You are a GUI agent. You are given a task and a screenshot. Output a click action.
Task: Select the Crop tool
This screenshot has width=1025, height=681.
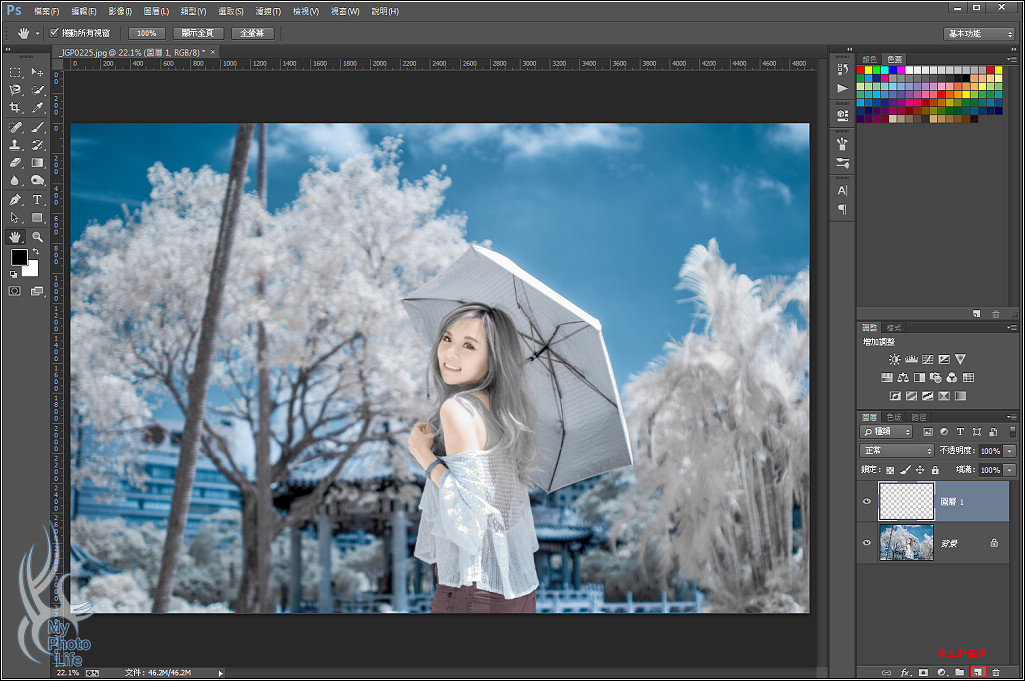[15, 107]
